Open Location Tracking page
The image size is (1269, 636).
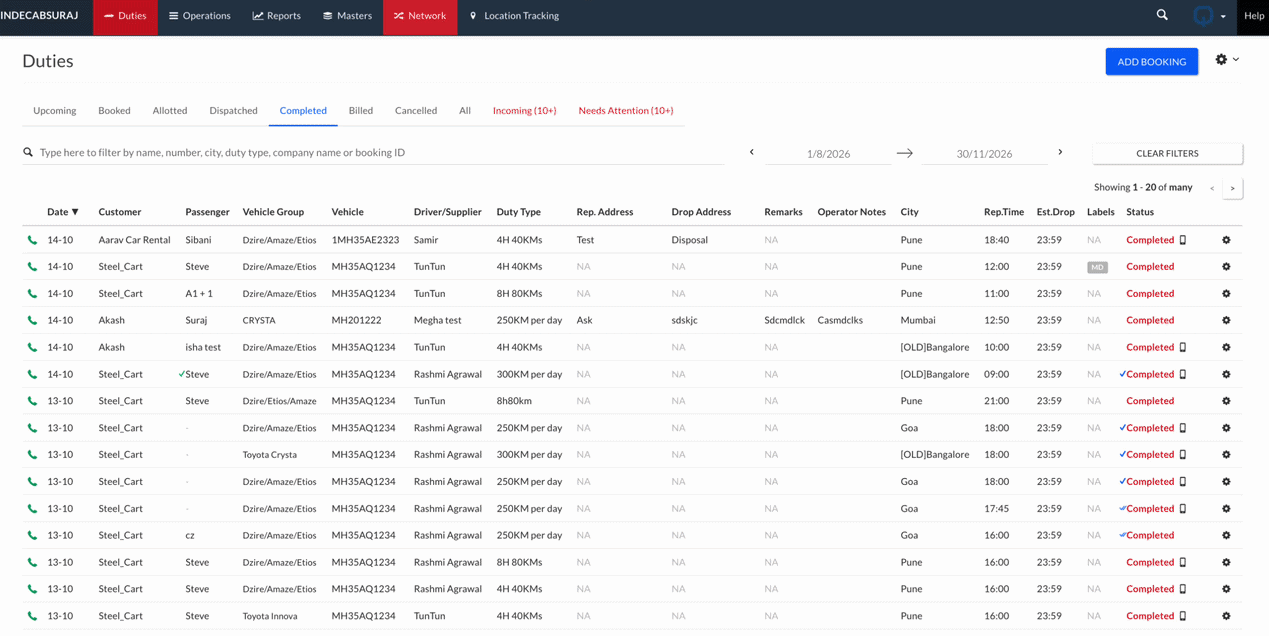point(514,16)
